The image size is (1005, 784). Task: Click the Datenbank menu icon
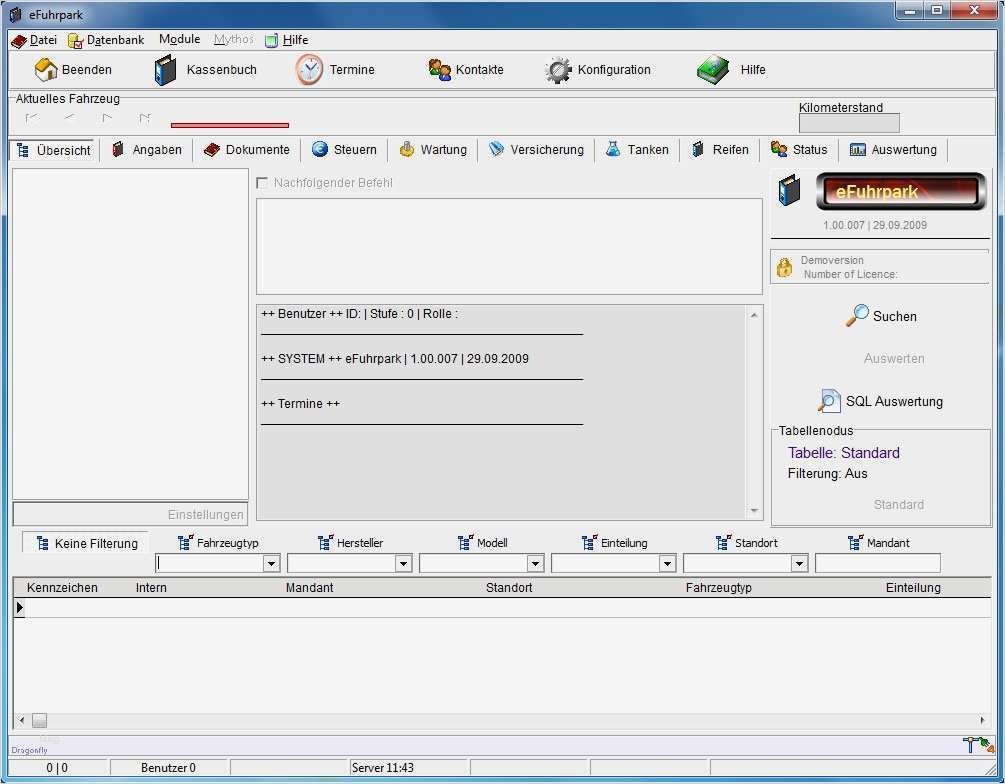point(76,41)
